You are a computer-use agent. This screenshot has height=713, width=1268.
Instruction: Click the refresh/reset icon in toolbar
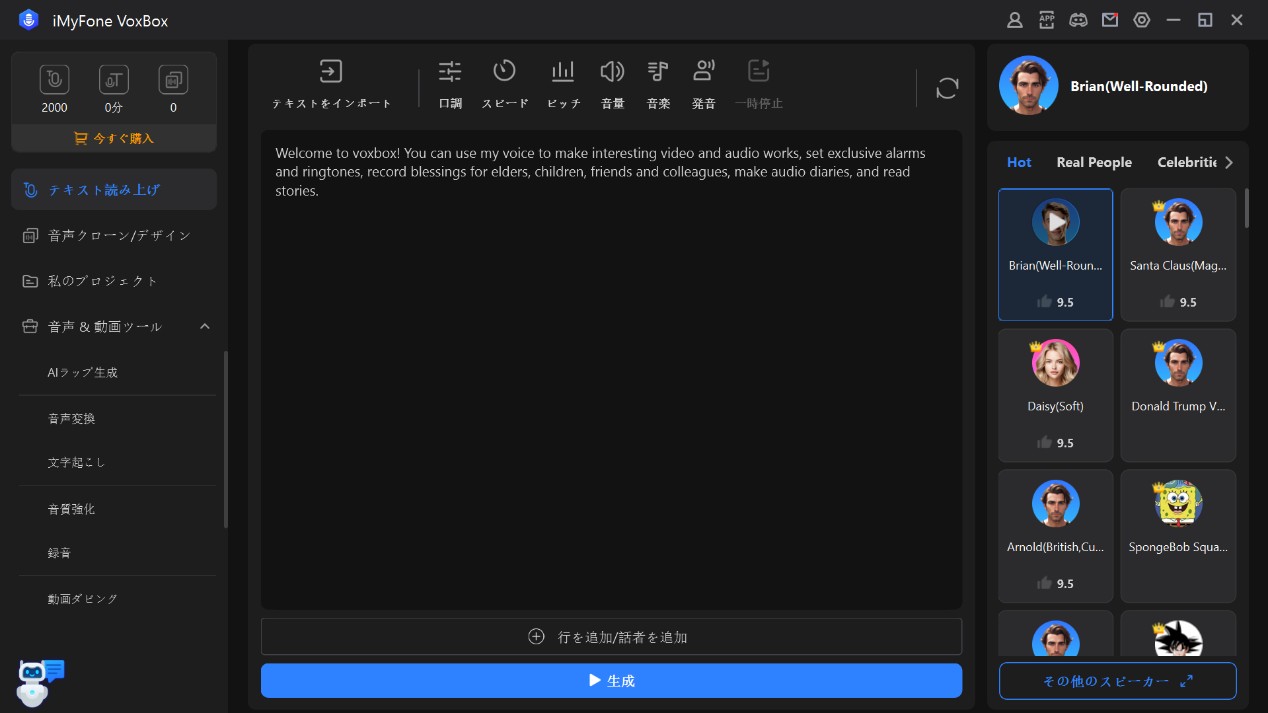[947, 88]
